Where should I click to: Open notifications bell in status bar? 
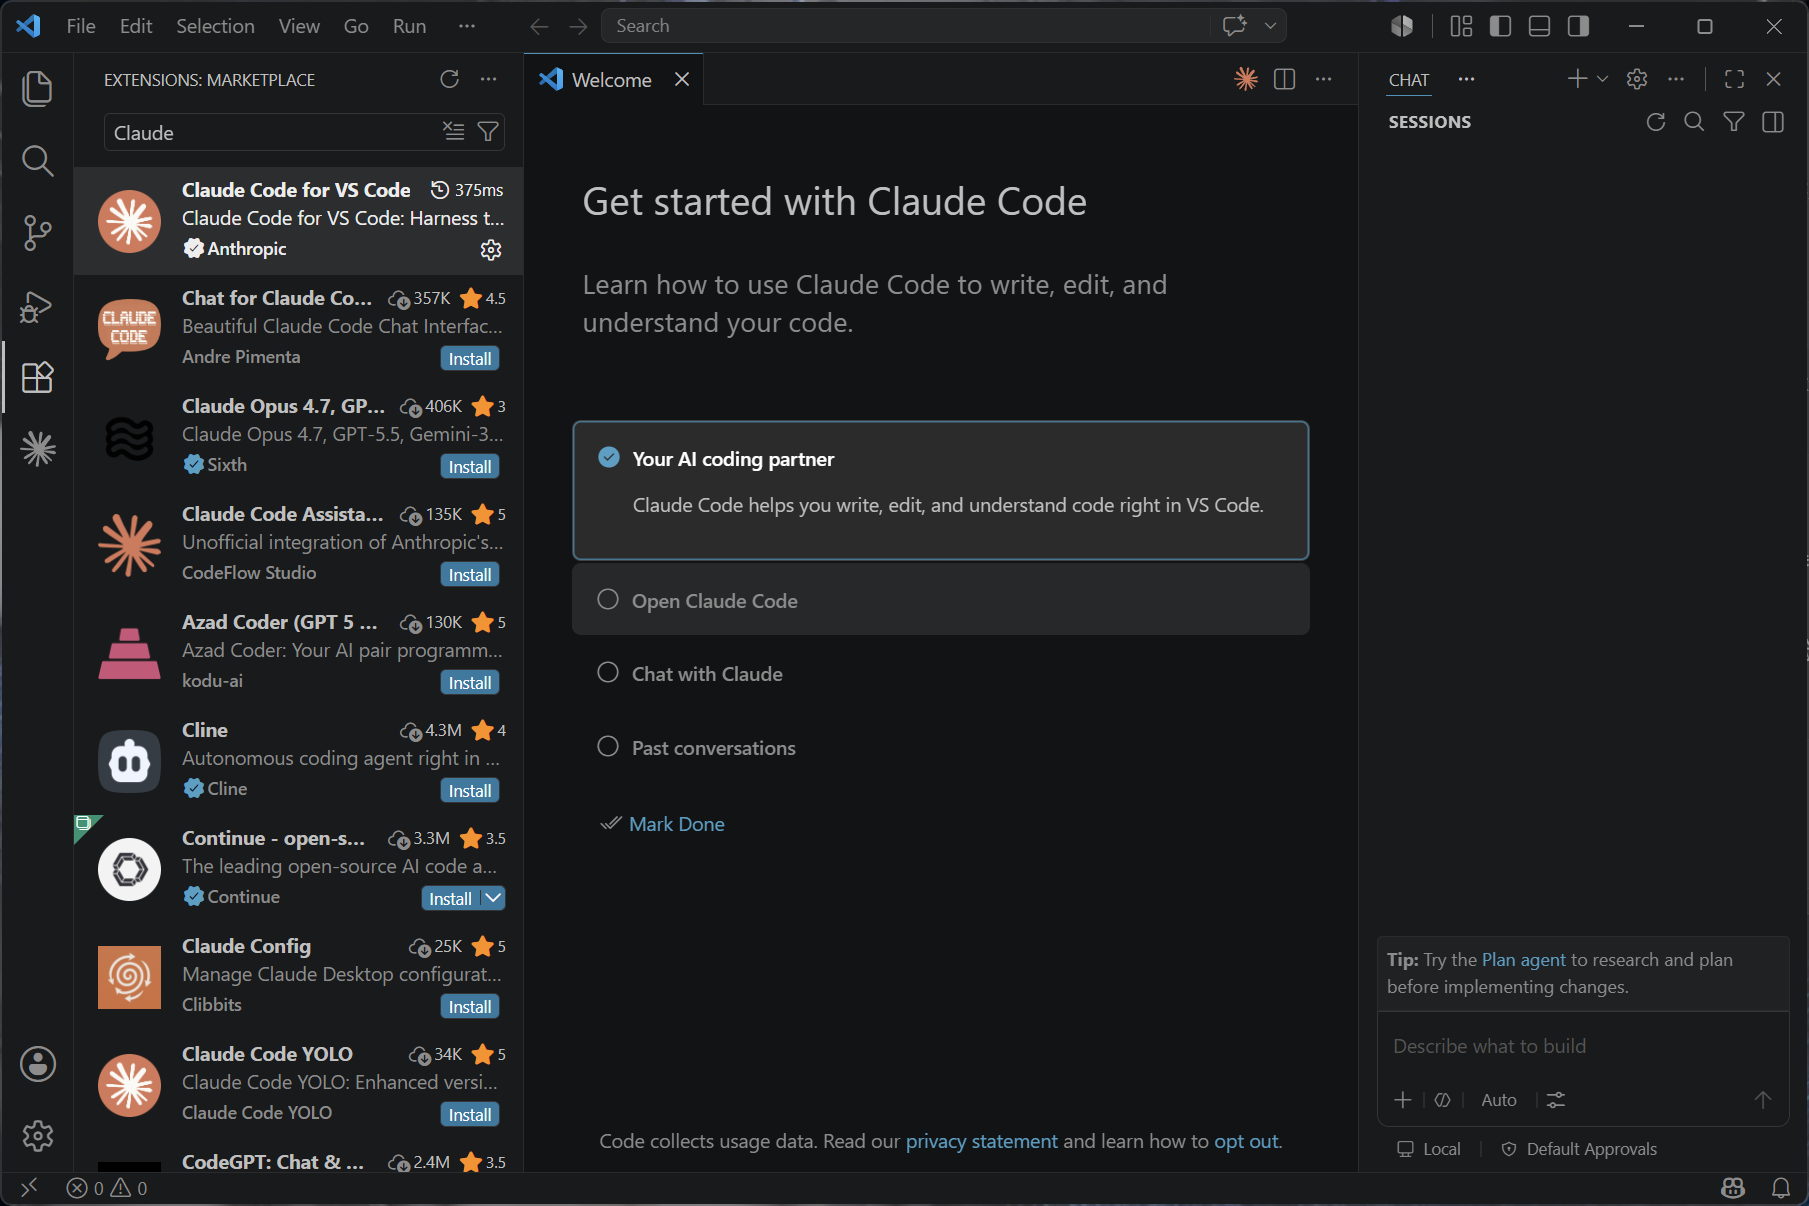1781,1188
